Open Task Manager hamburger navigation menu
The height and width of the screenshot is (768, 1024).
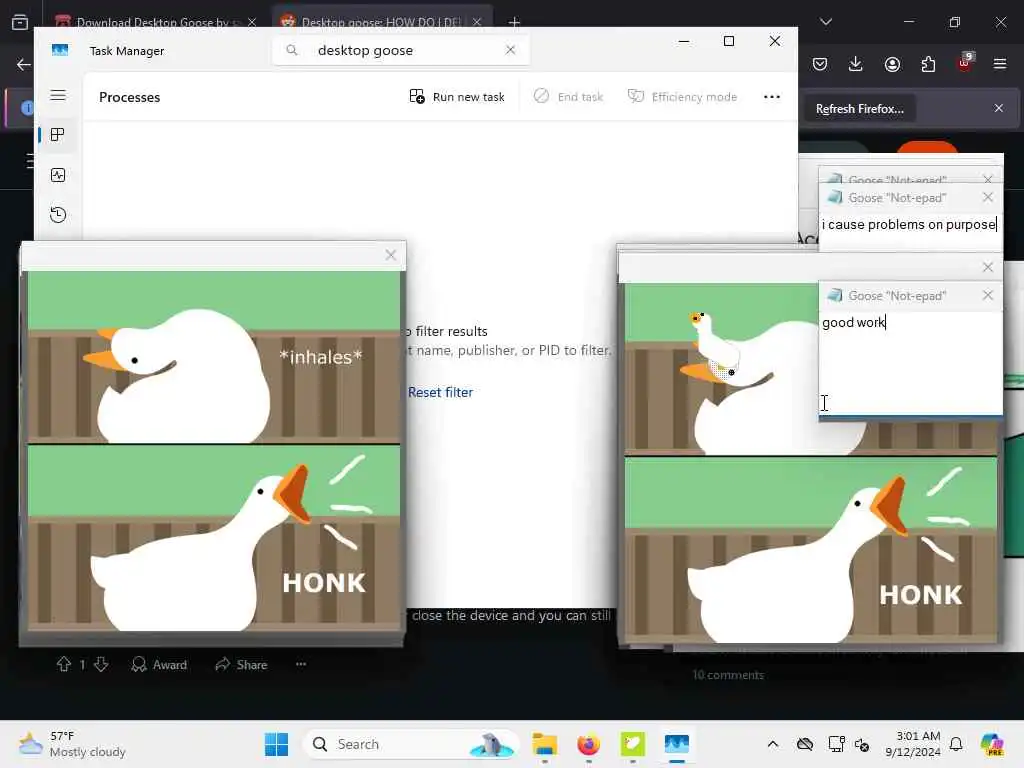pyautogui.click(x=57, y=95)
